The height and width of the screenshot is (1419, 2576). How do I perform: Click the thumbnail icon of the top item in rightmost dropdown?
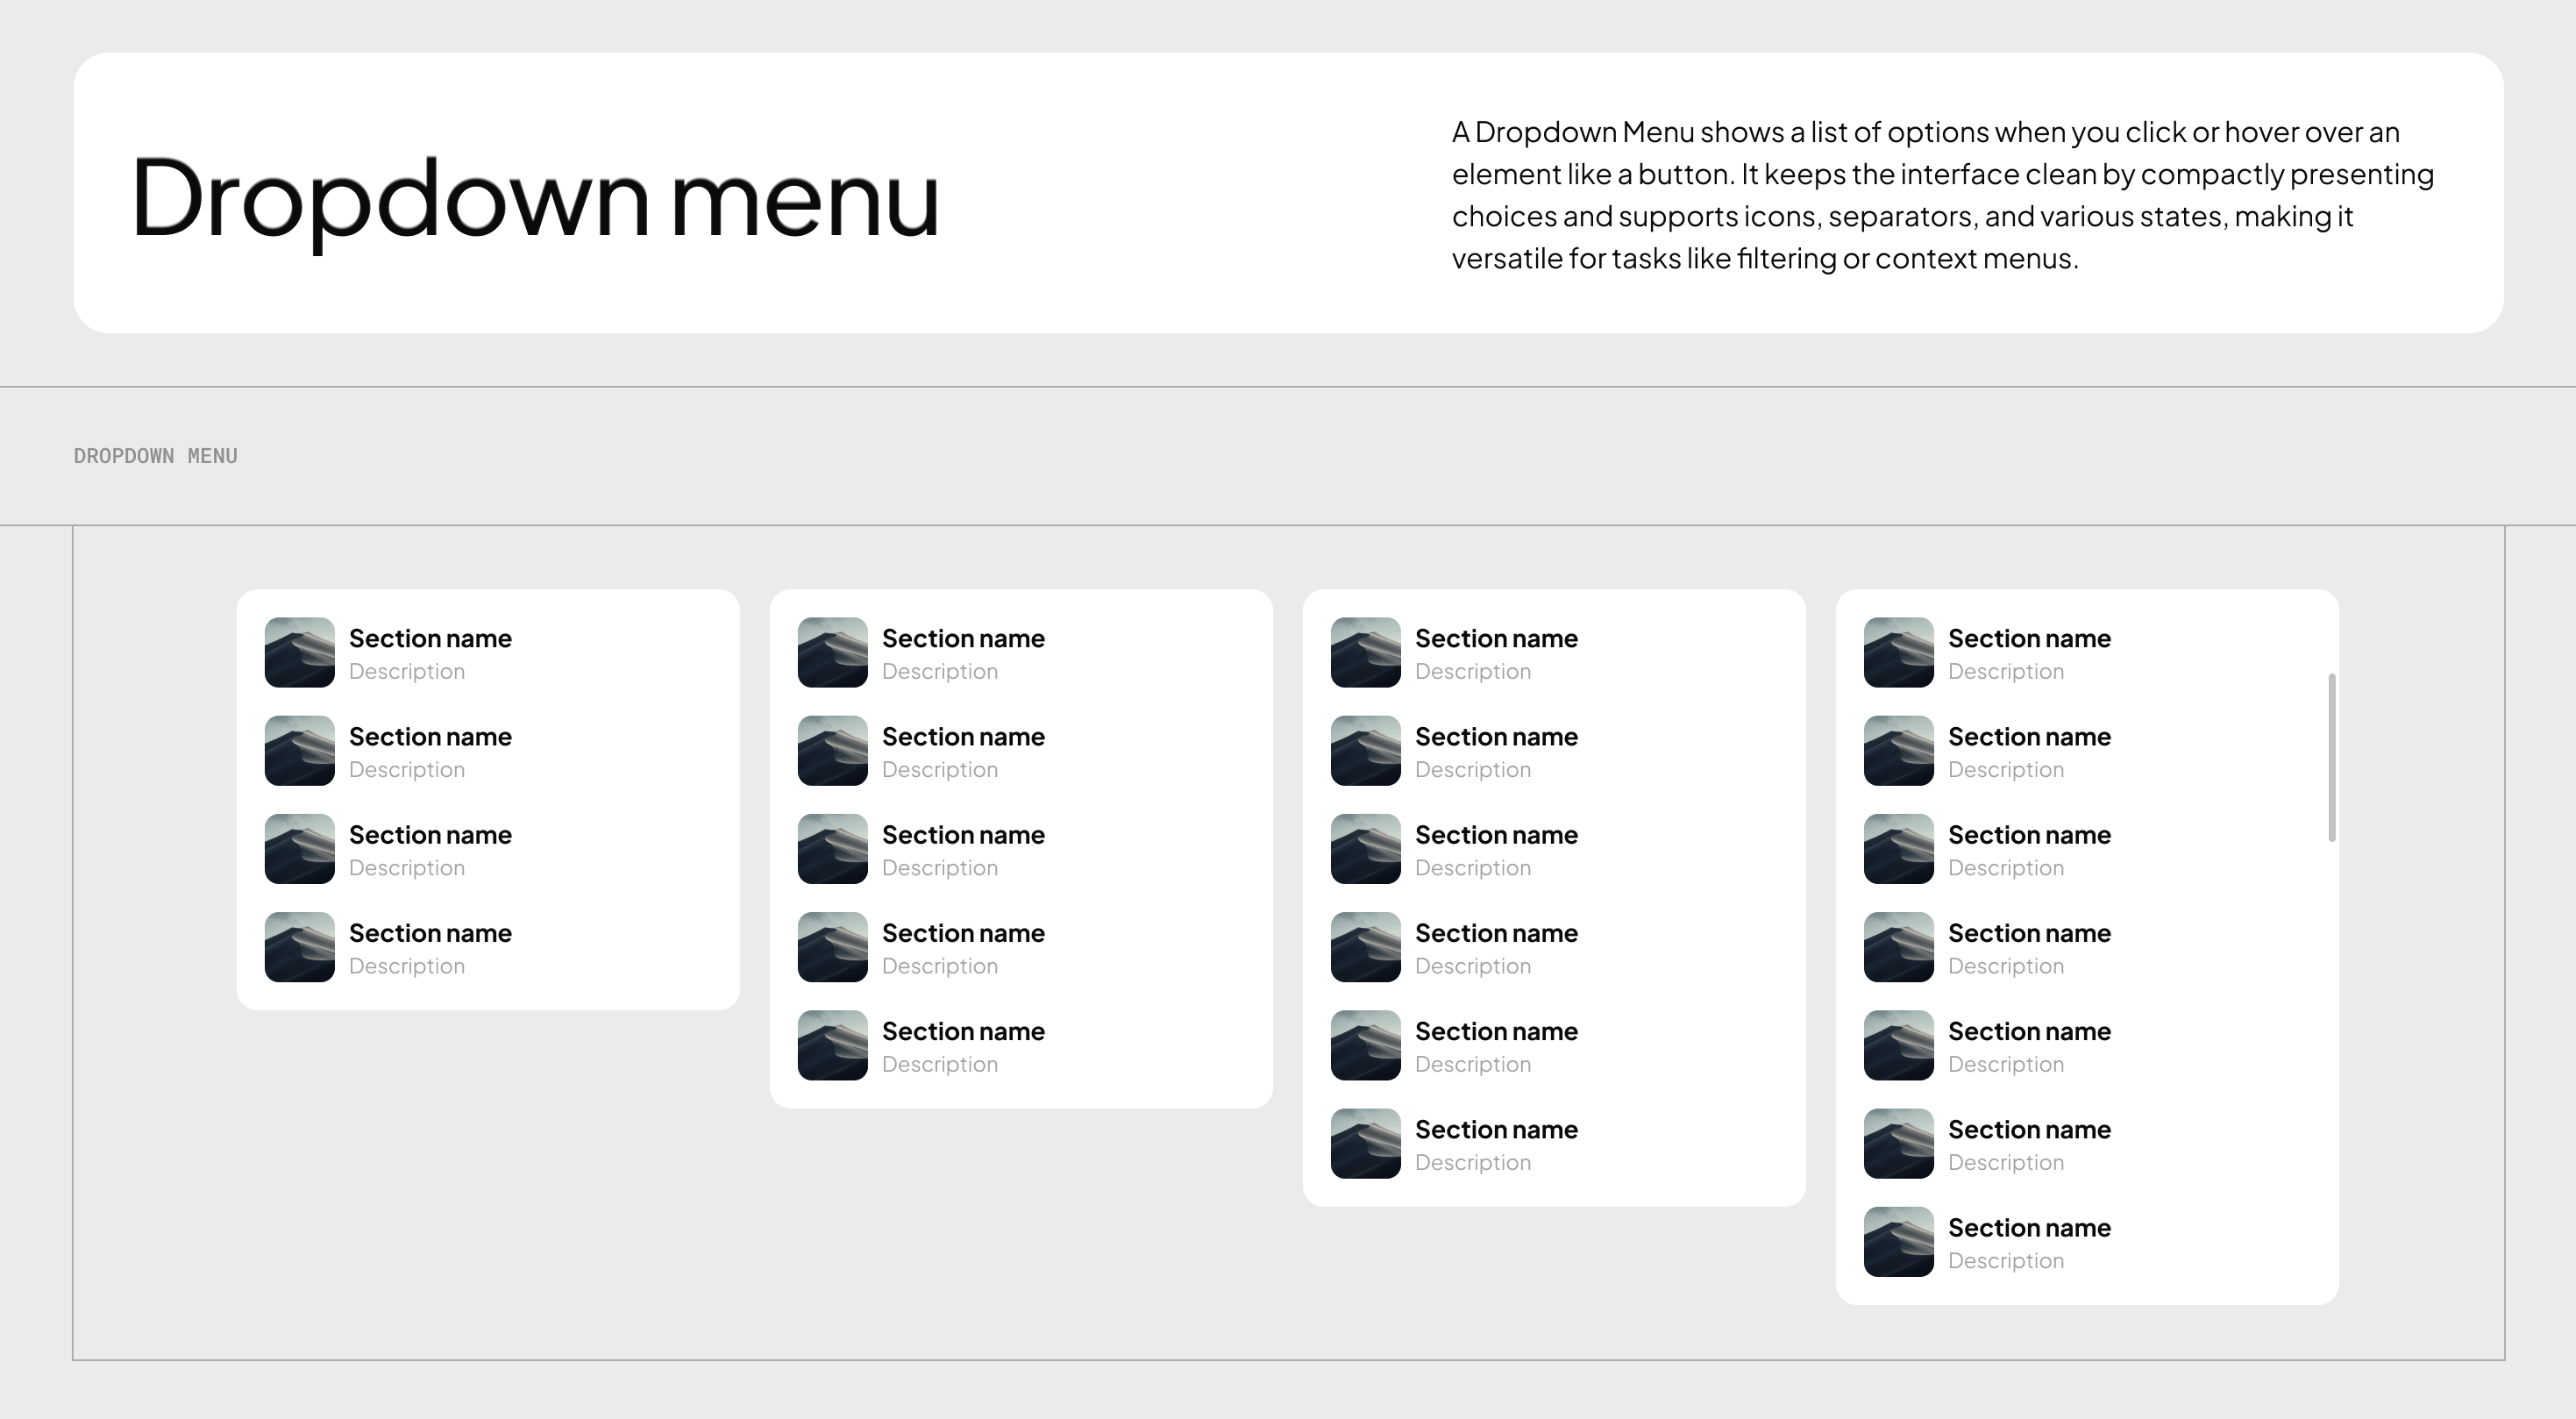click(1897, 652)
